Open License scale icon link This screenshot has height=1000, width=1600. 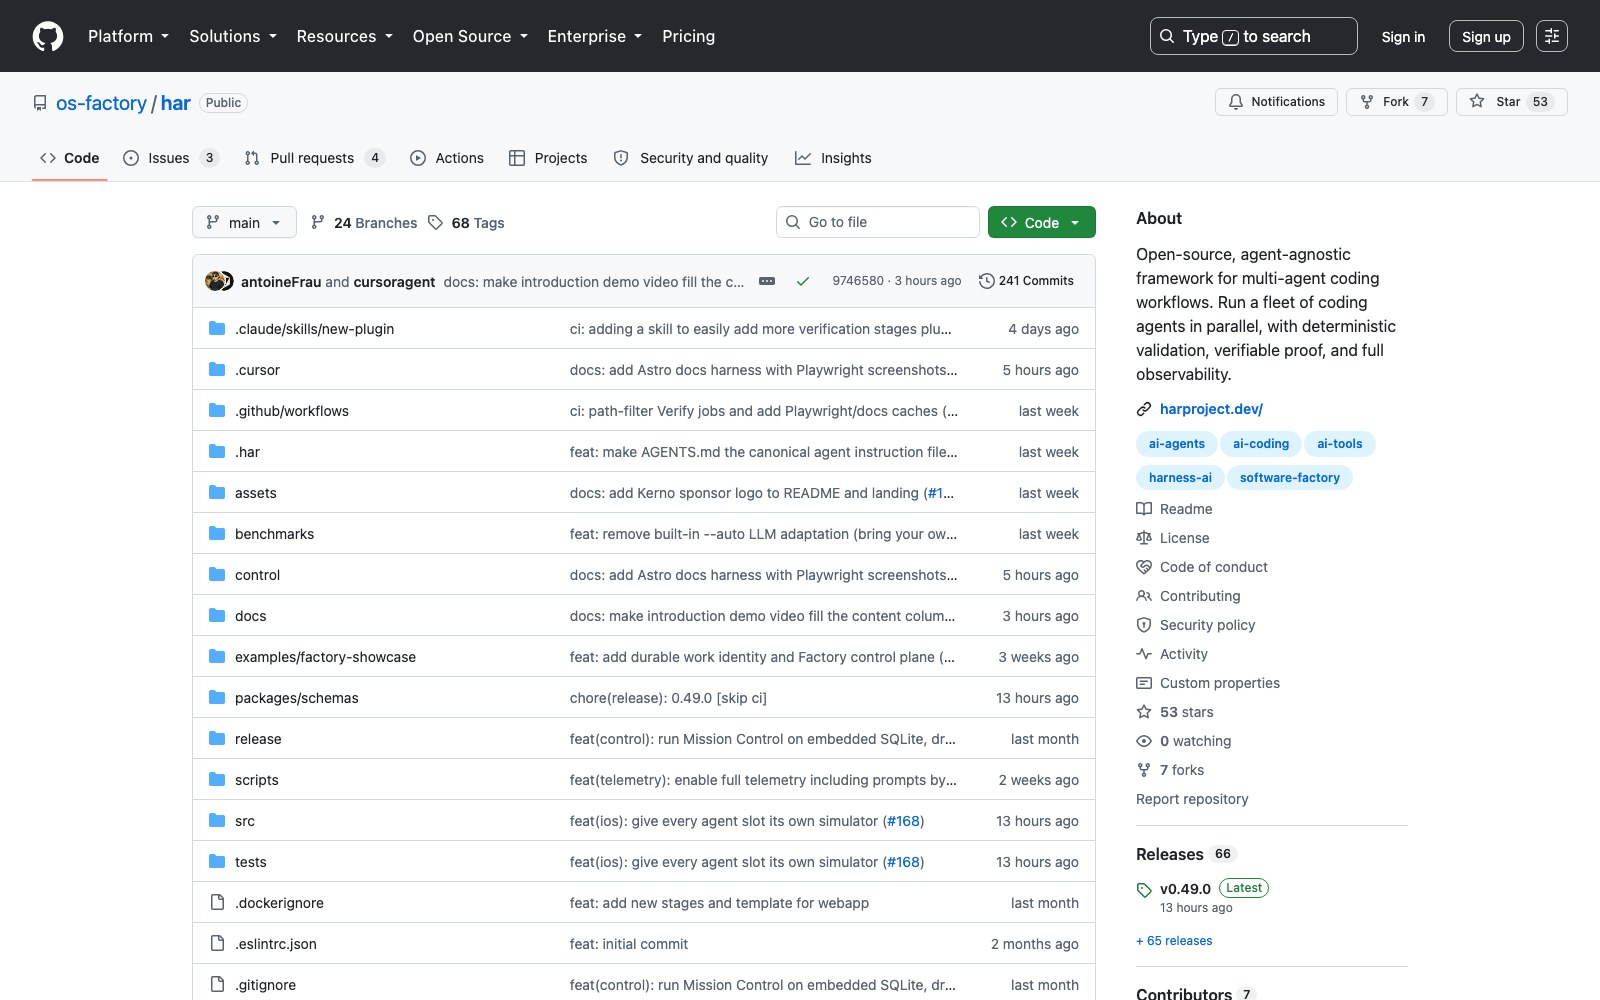pyautogui.click(x=1144, y=538)
